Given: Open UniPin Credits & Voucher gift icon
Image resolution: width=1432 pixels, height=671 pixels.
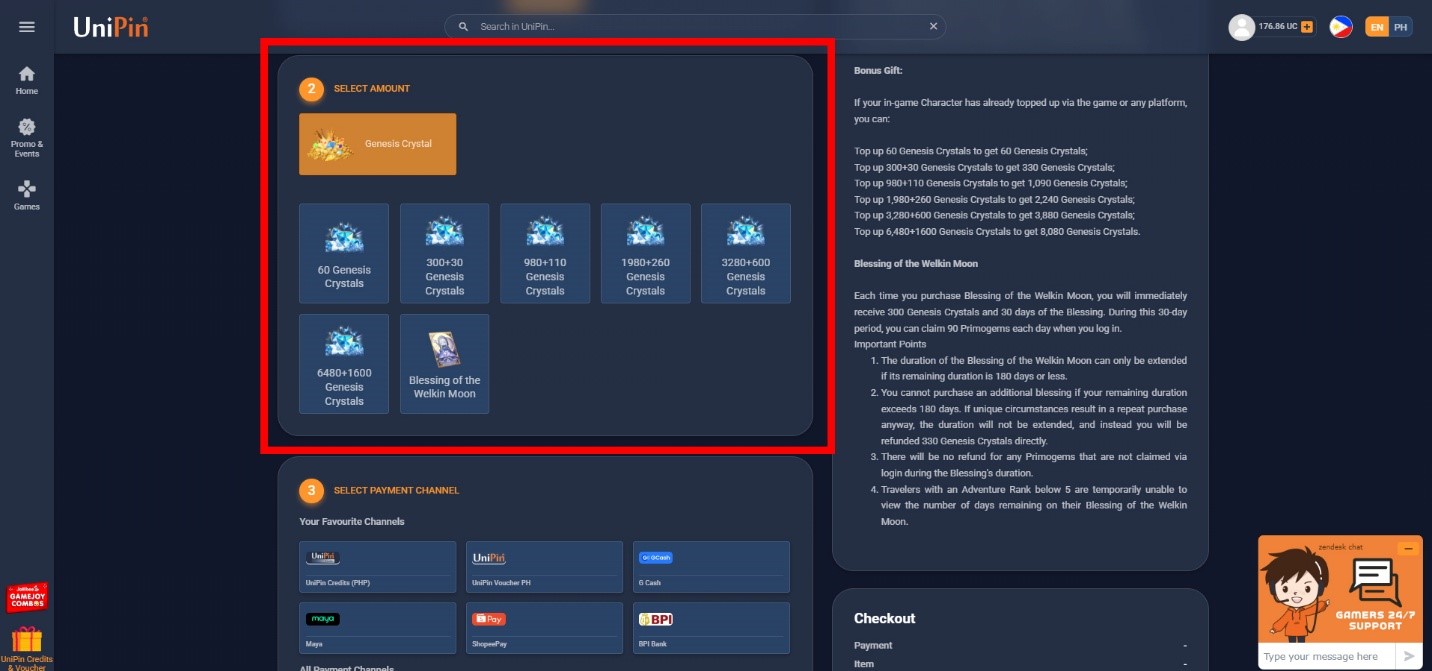Looking at the screenshot, I should 27,648.
